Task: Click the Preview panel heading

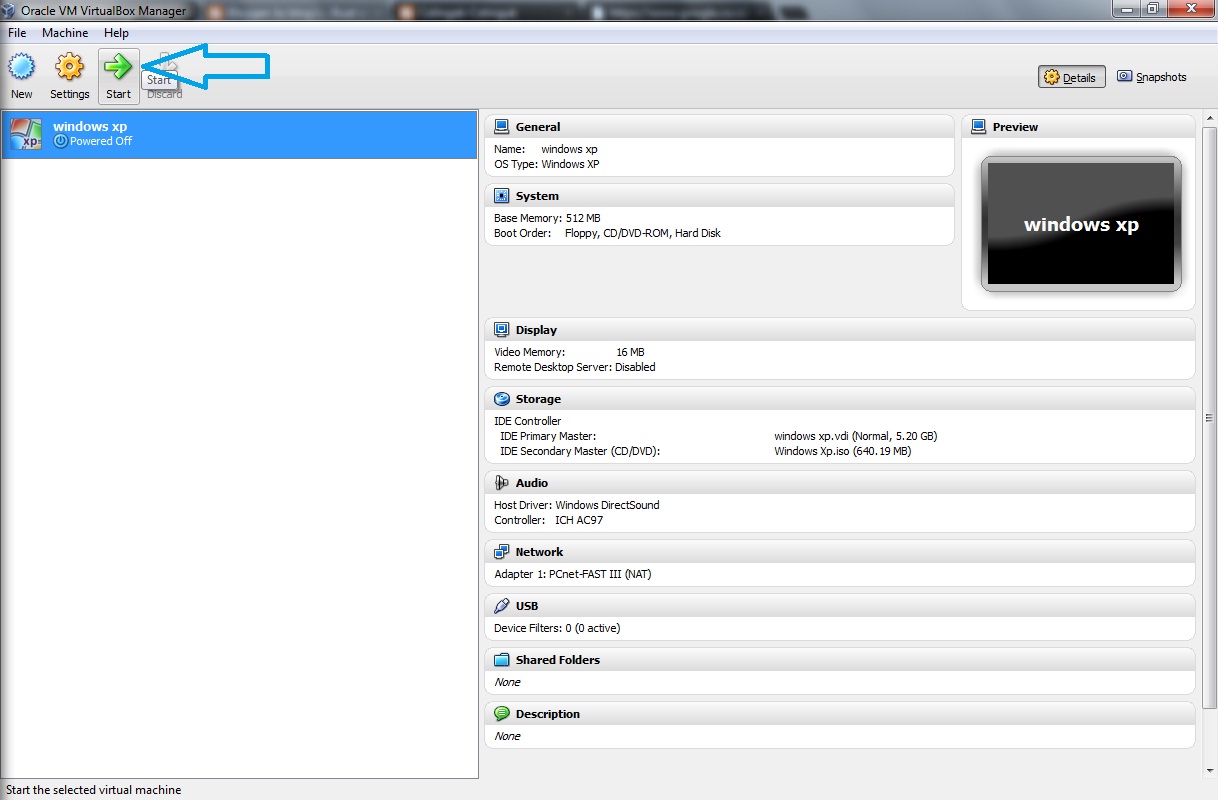Action: tap(1015, 127)
